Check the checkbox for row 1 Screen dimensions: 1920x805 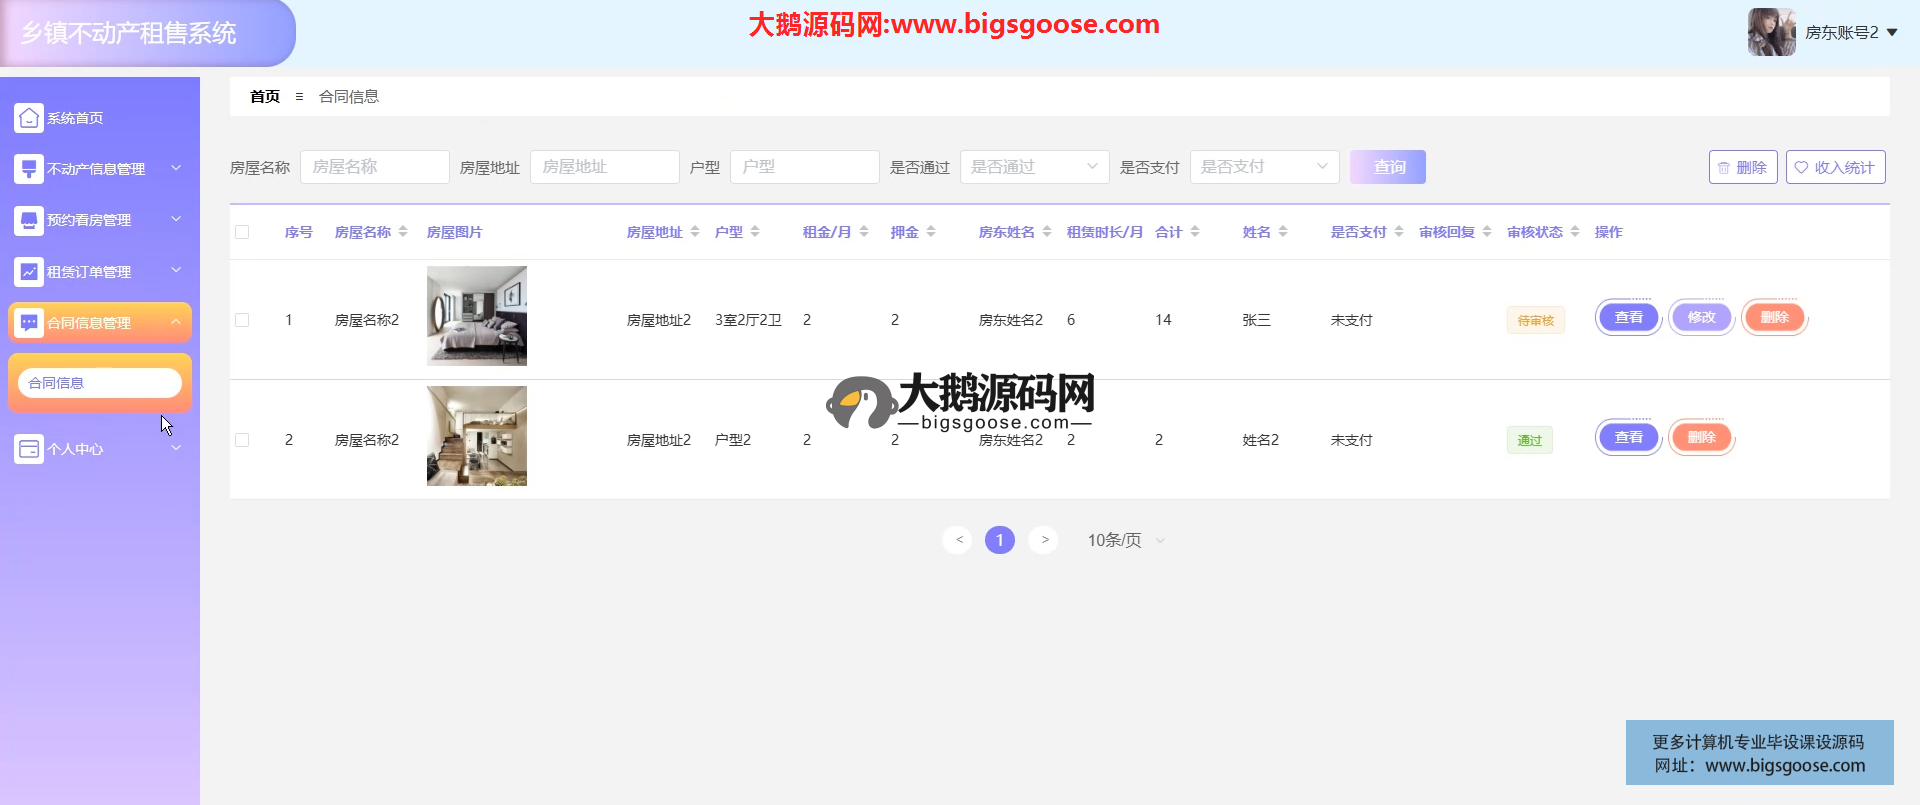click(x=242, y=320)
